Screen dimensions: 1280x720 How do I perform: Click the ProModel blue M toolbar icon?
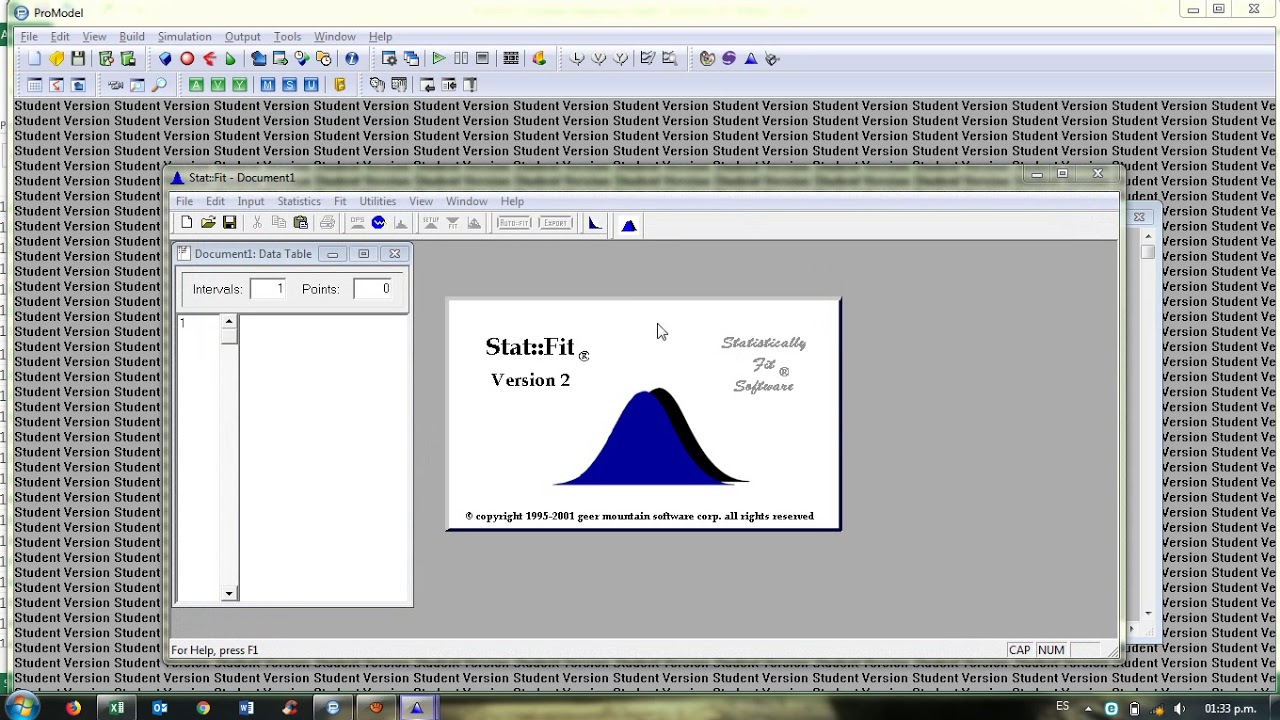coord(267,85)
